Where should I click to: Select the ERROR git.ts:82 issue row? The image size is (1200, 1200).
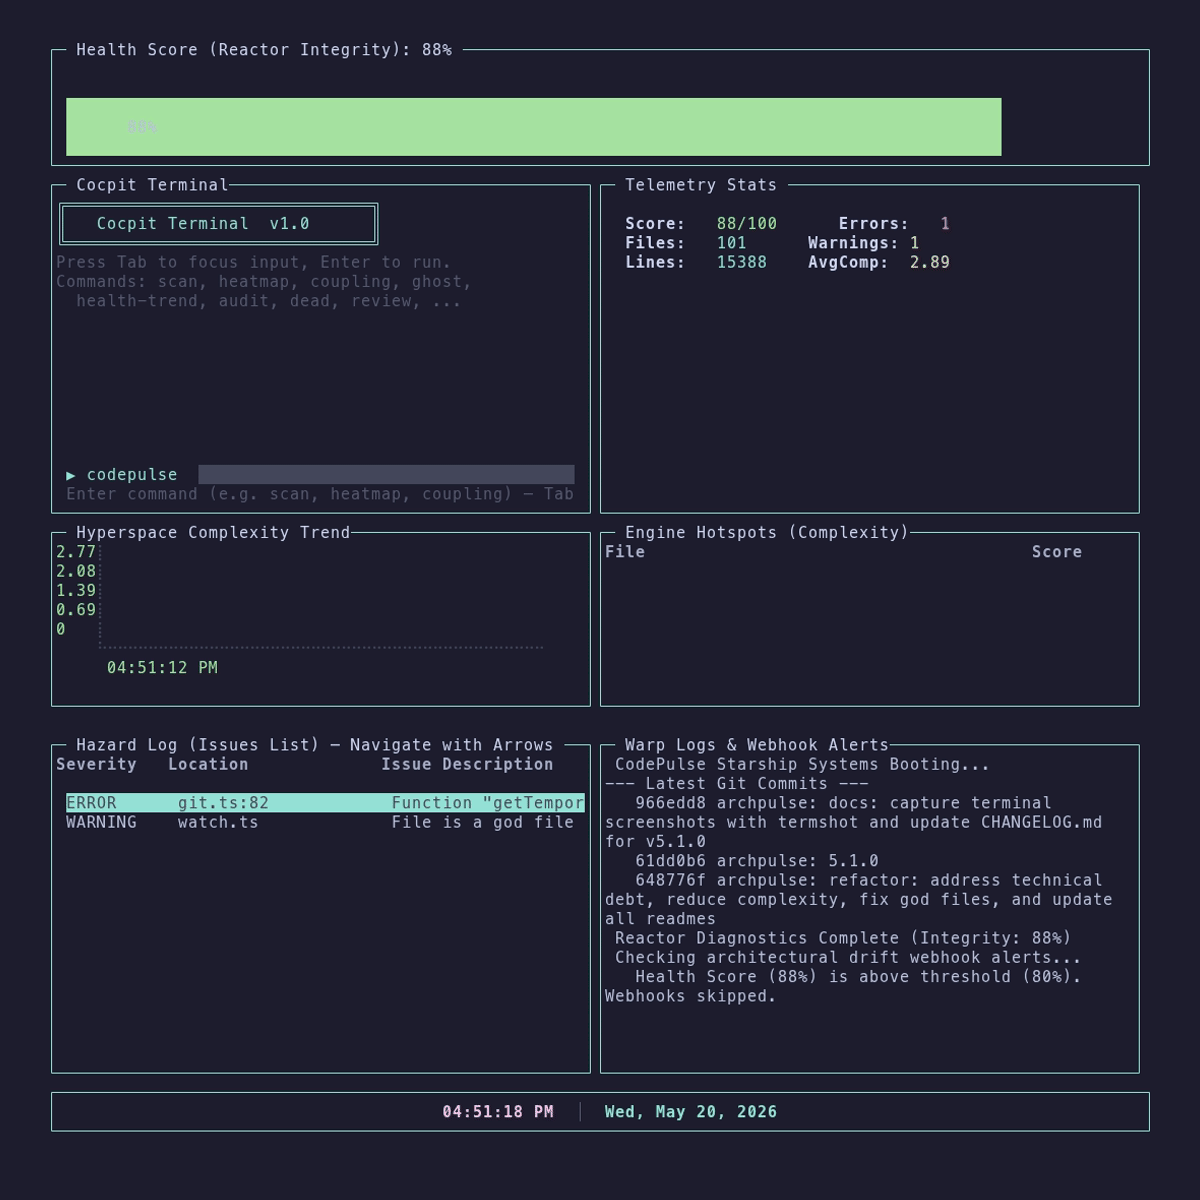pos(325,803)
